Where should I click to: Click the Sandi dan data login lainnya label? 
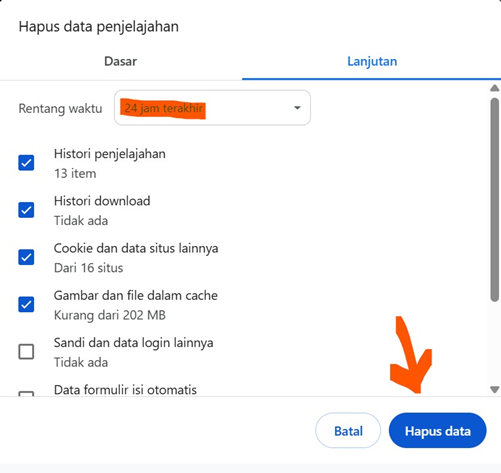(x=133, y=343)
